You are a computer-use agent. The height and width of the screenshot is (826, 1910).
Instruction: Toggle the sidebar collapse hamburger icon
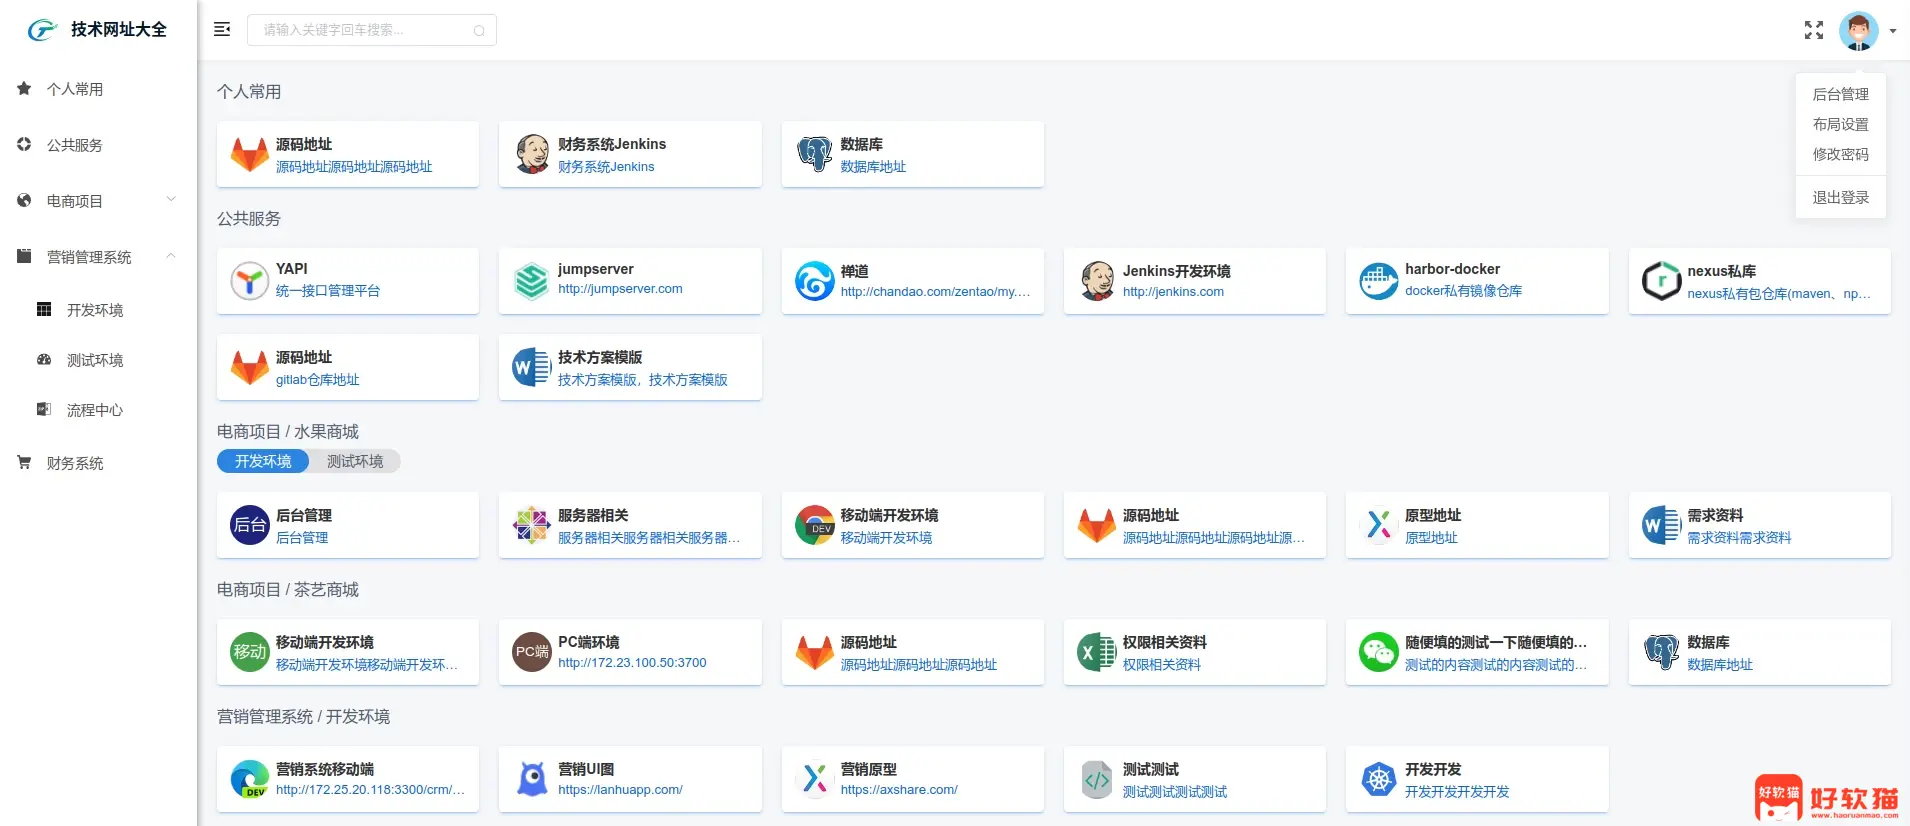222,30
